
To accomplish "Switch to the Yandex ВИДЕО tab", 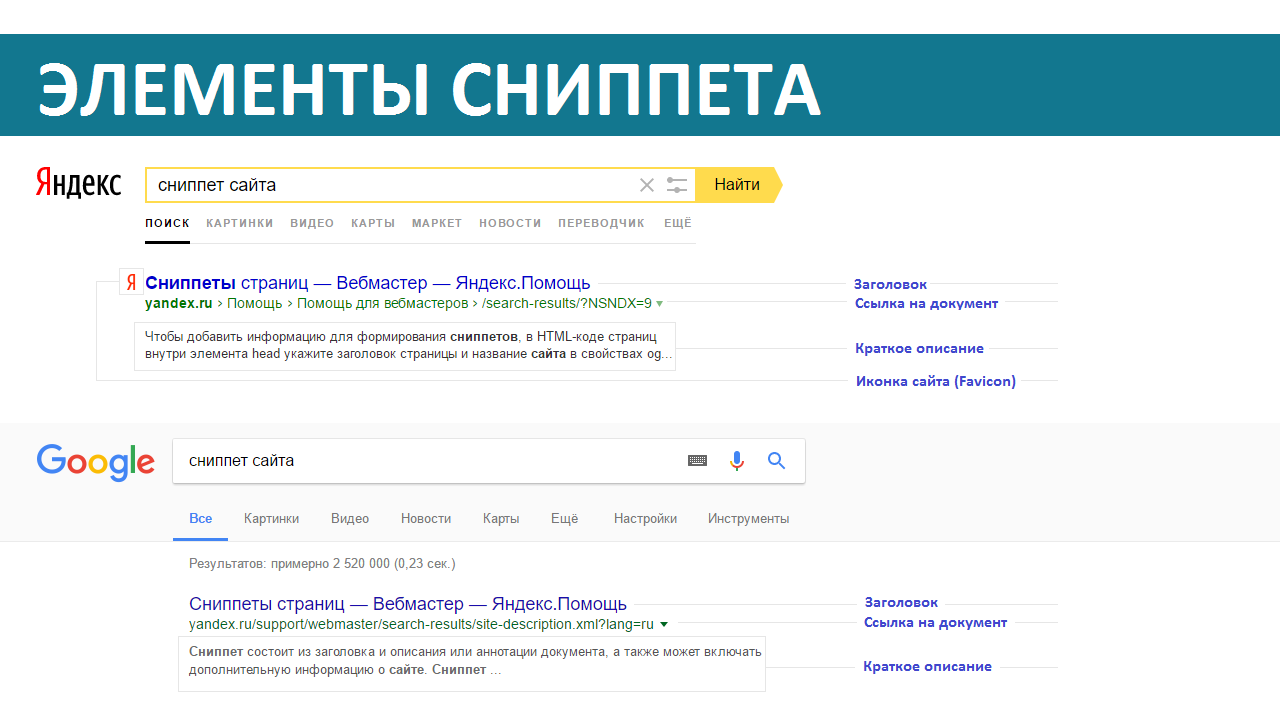I will pyautogui.click(x=312, y=223).
